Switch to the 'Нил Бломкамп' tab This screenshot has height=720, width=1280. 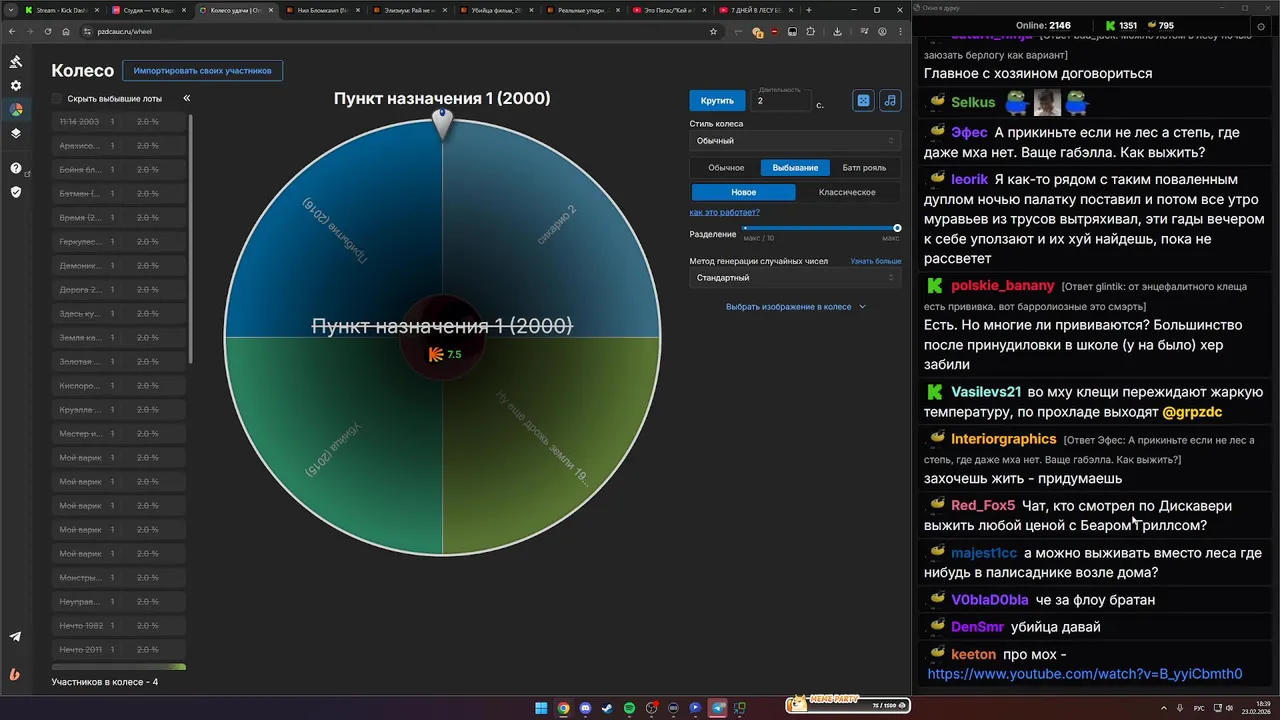tap(322, 10)
